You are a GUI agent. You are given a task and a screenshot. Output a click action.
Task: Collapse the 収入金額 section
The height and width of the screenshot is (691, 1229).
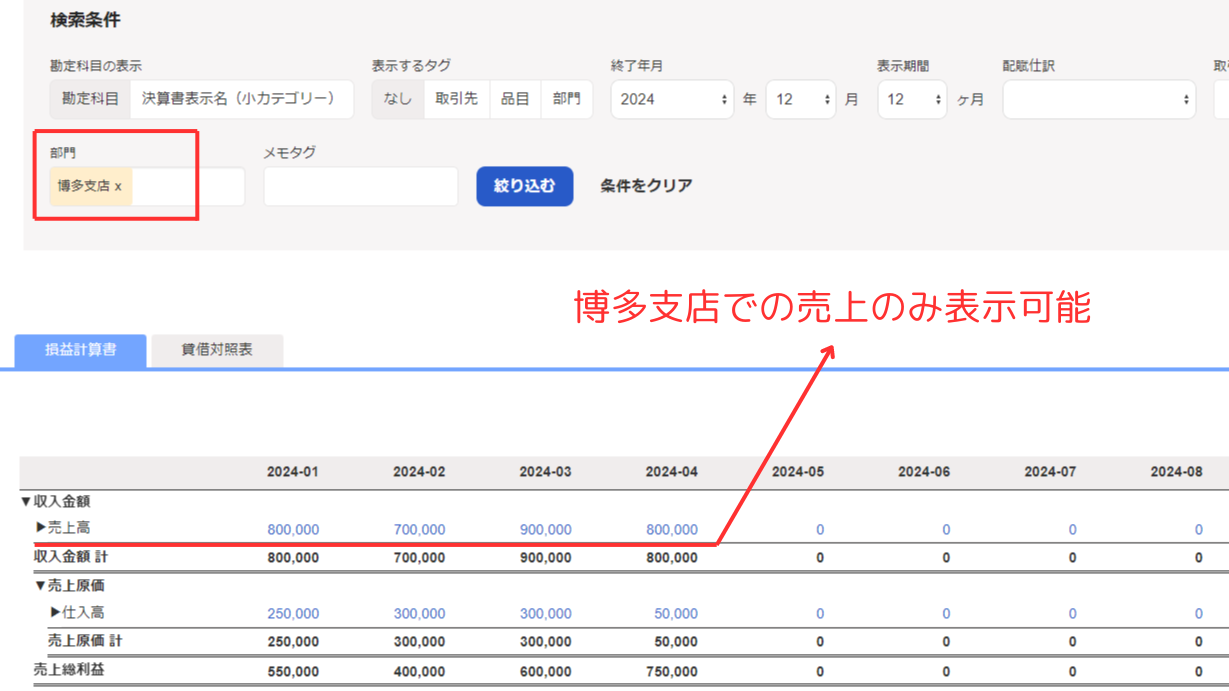tap(26, 502)
